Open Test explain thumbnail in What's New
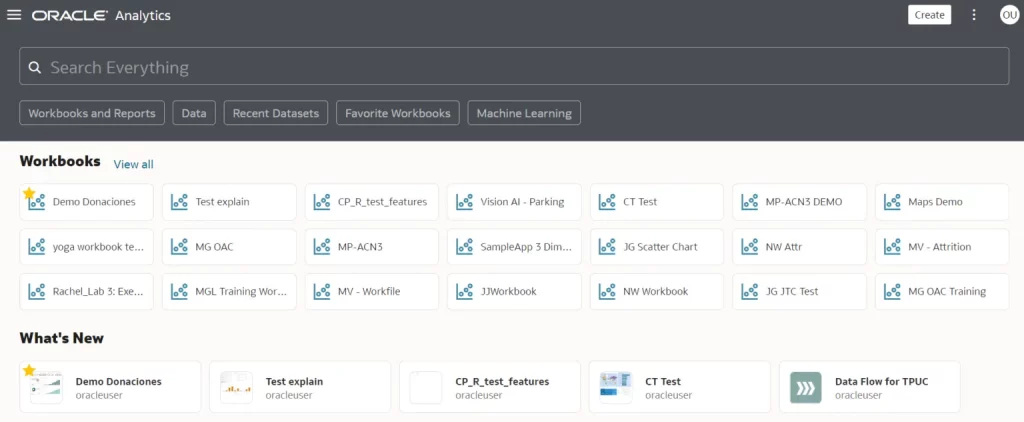Viewport: 1024px width, 422px height. click(x=236, y=387)
